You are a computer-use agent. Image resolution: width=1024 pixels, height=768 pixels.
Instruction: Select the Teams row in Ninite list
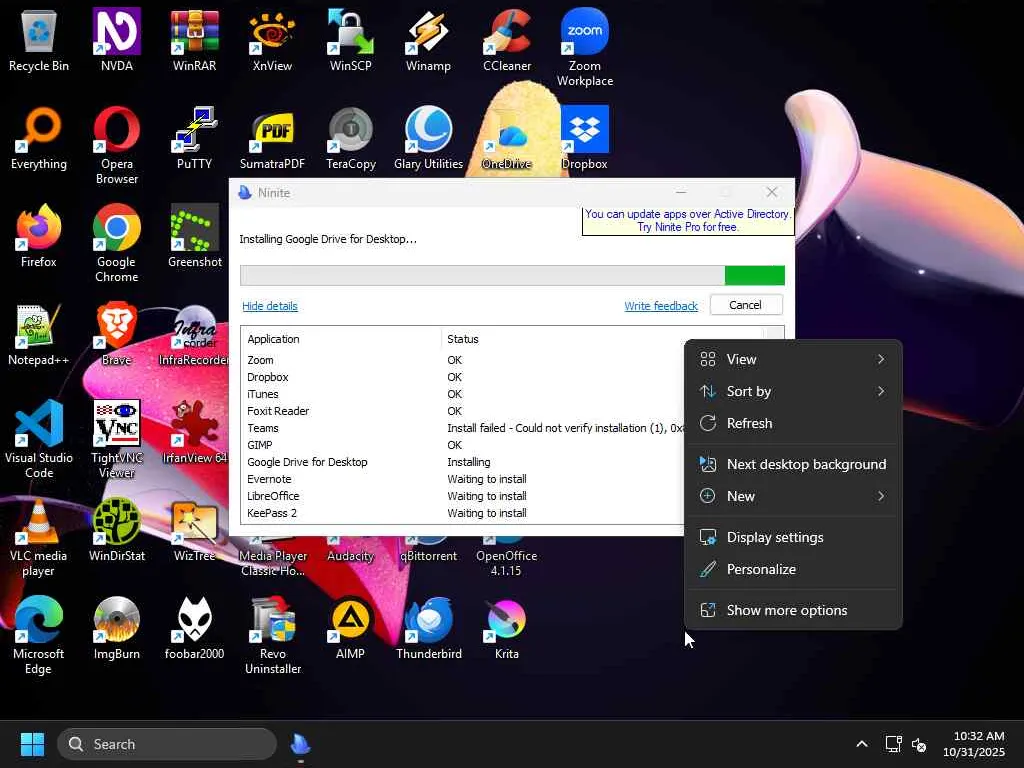click(x=462, y=428)
